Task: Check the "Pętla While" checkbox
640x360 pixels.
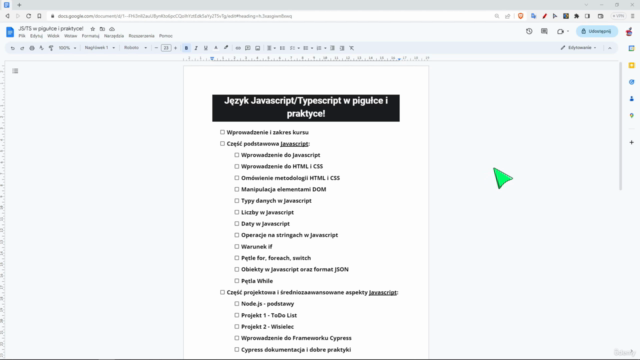Action: click(237, 281)
